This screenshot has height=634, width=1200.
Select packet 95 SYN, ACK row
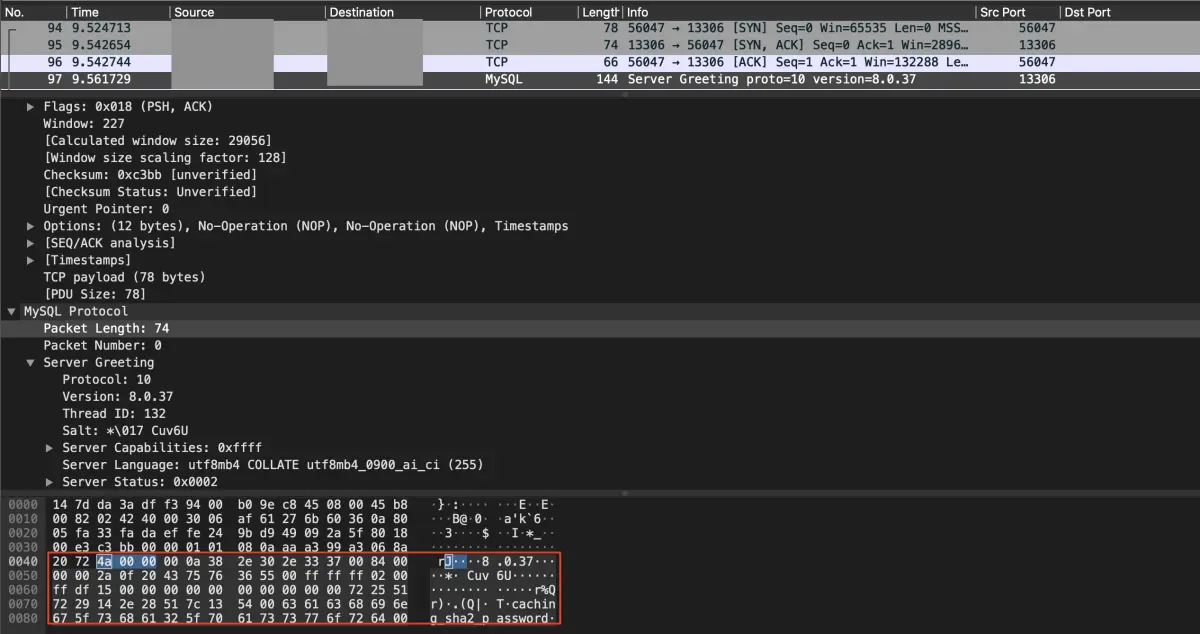[x=600, y=45]
